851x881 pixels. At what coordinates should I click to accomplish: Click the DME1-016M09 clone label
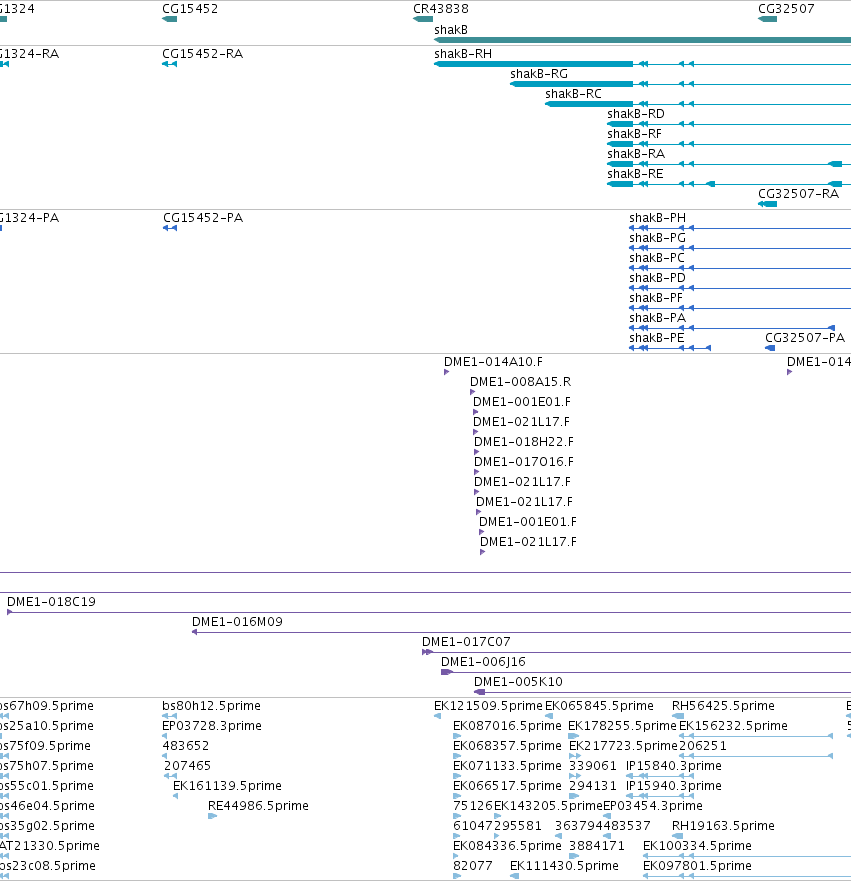click(x=237, y=622)
